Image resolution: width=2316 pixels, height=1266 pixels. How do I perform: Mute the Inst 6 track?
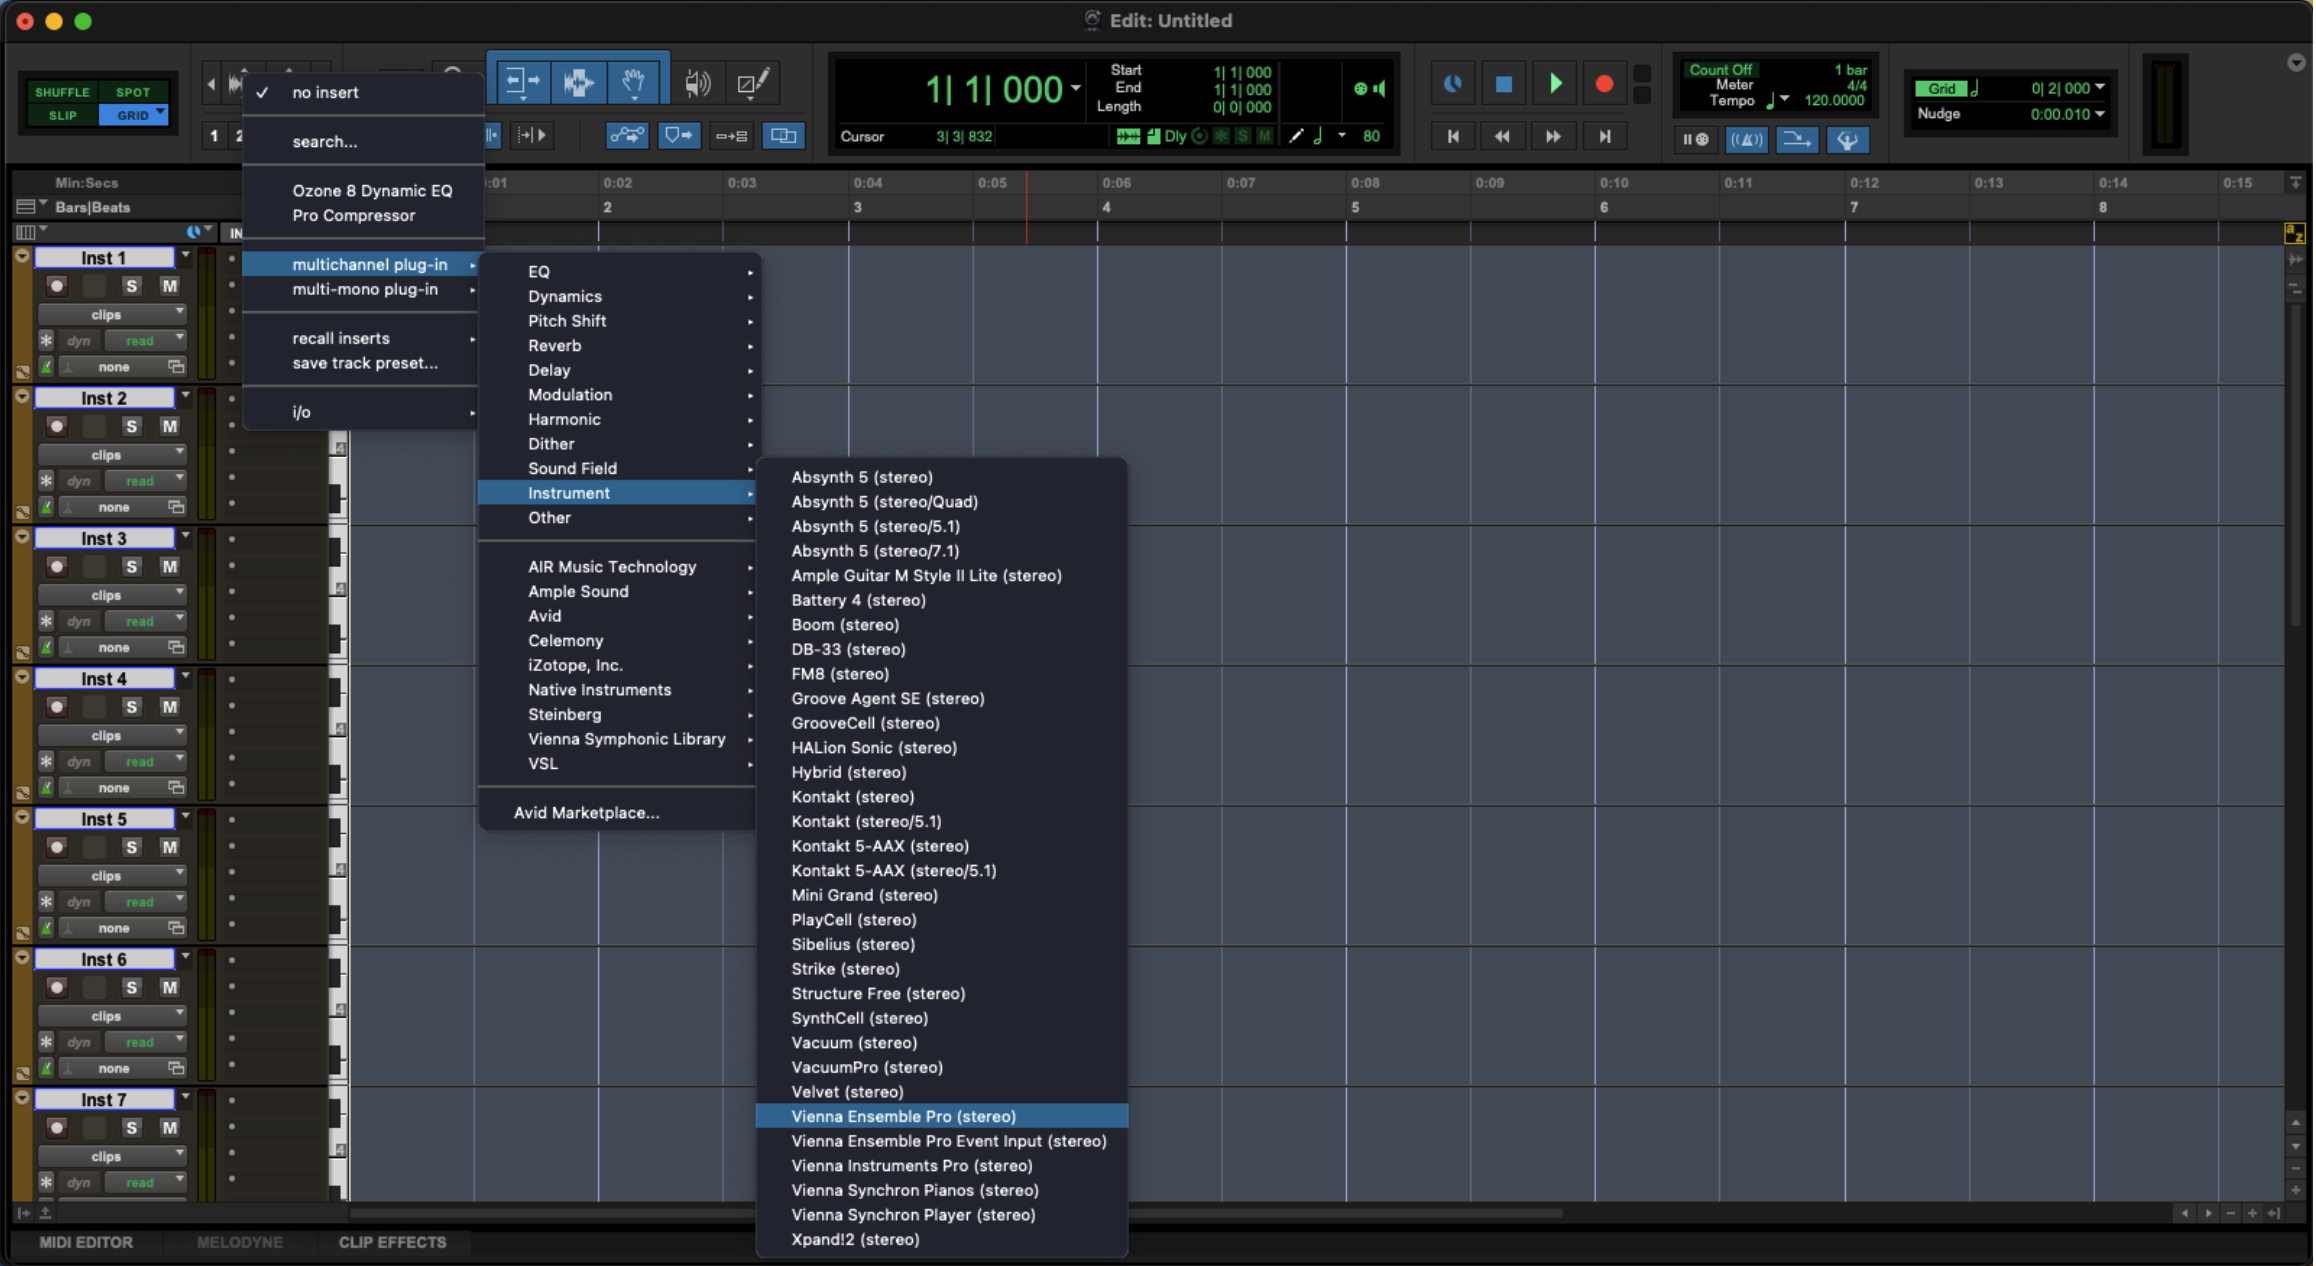169,987
